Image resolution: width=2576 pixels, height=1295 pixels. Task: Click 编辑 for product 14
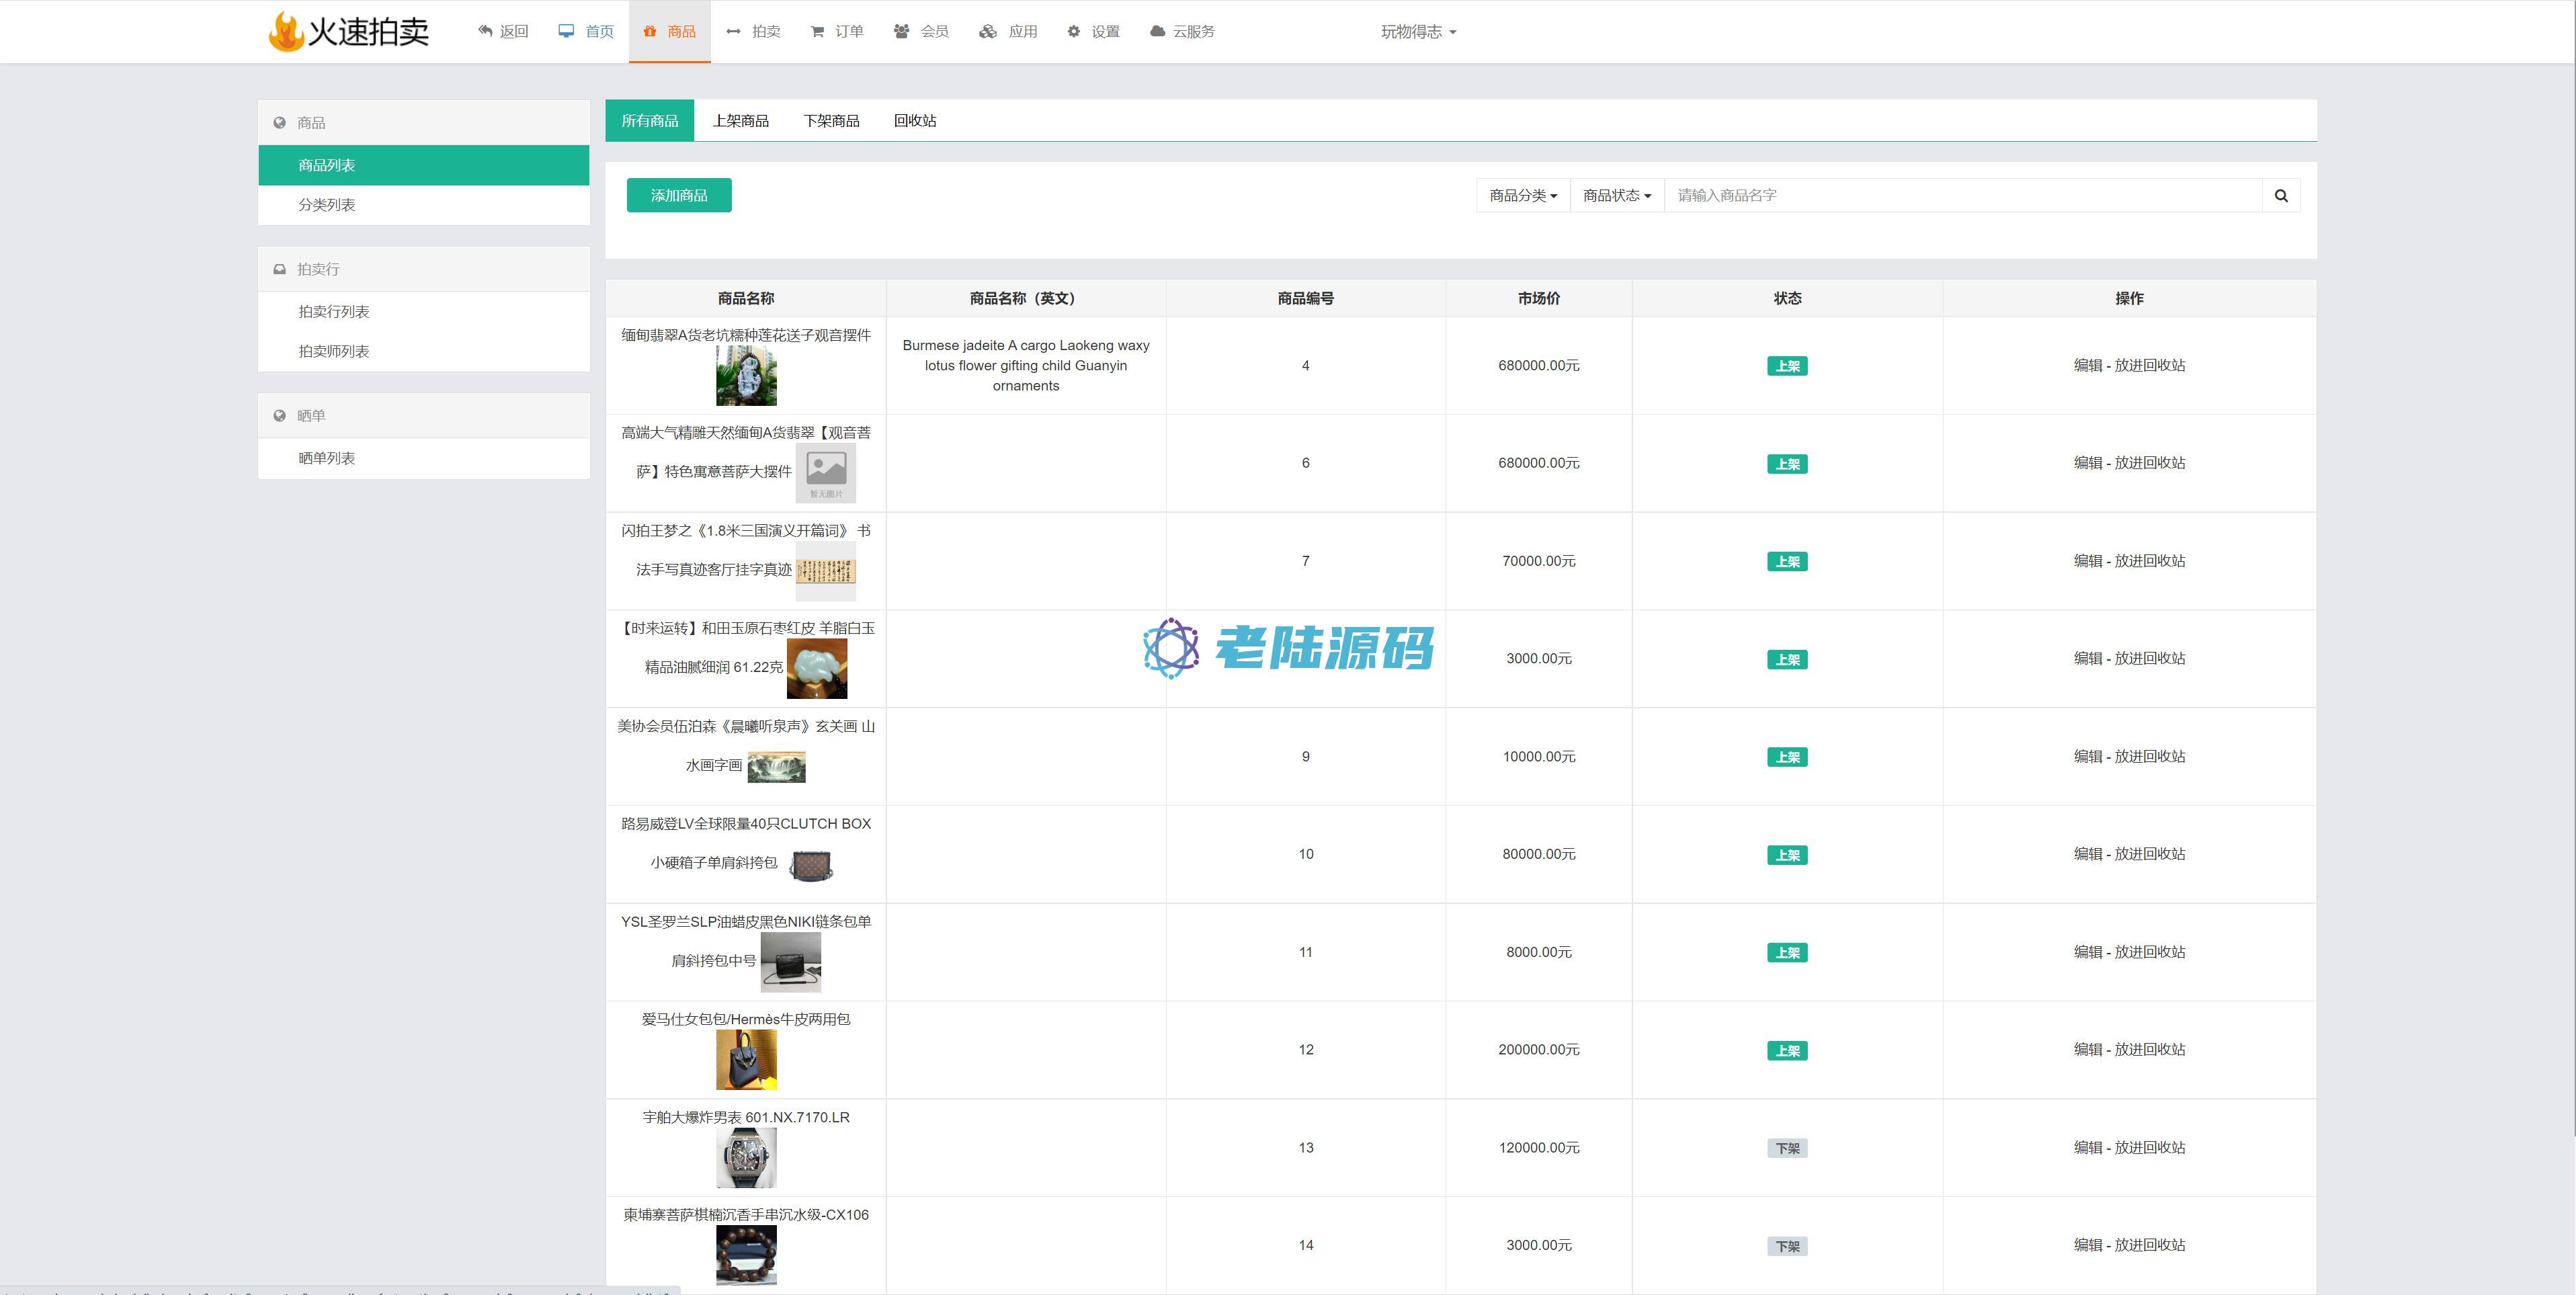[x=2087, y=1245]
